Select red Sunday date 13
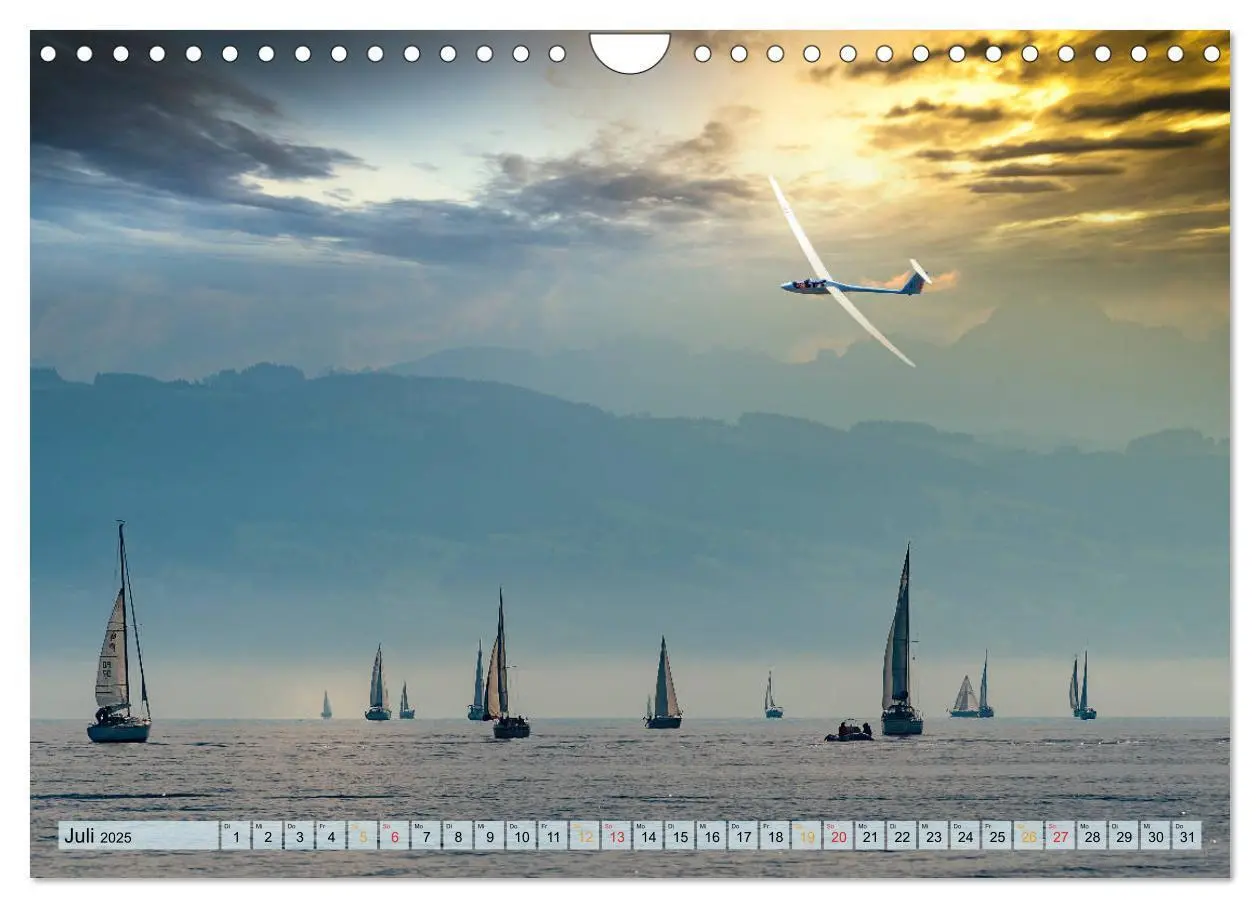Screen dimensions: 1260x908 click(616, 836)
